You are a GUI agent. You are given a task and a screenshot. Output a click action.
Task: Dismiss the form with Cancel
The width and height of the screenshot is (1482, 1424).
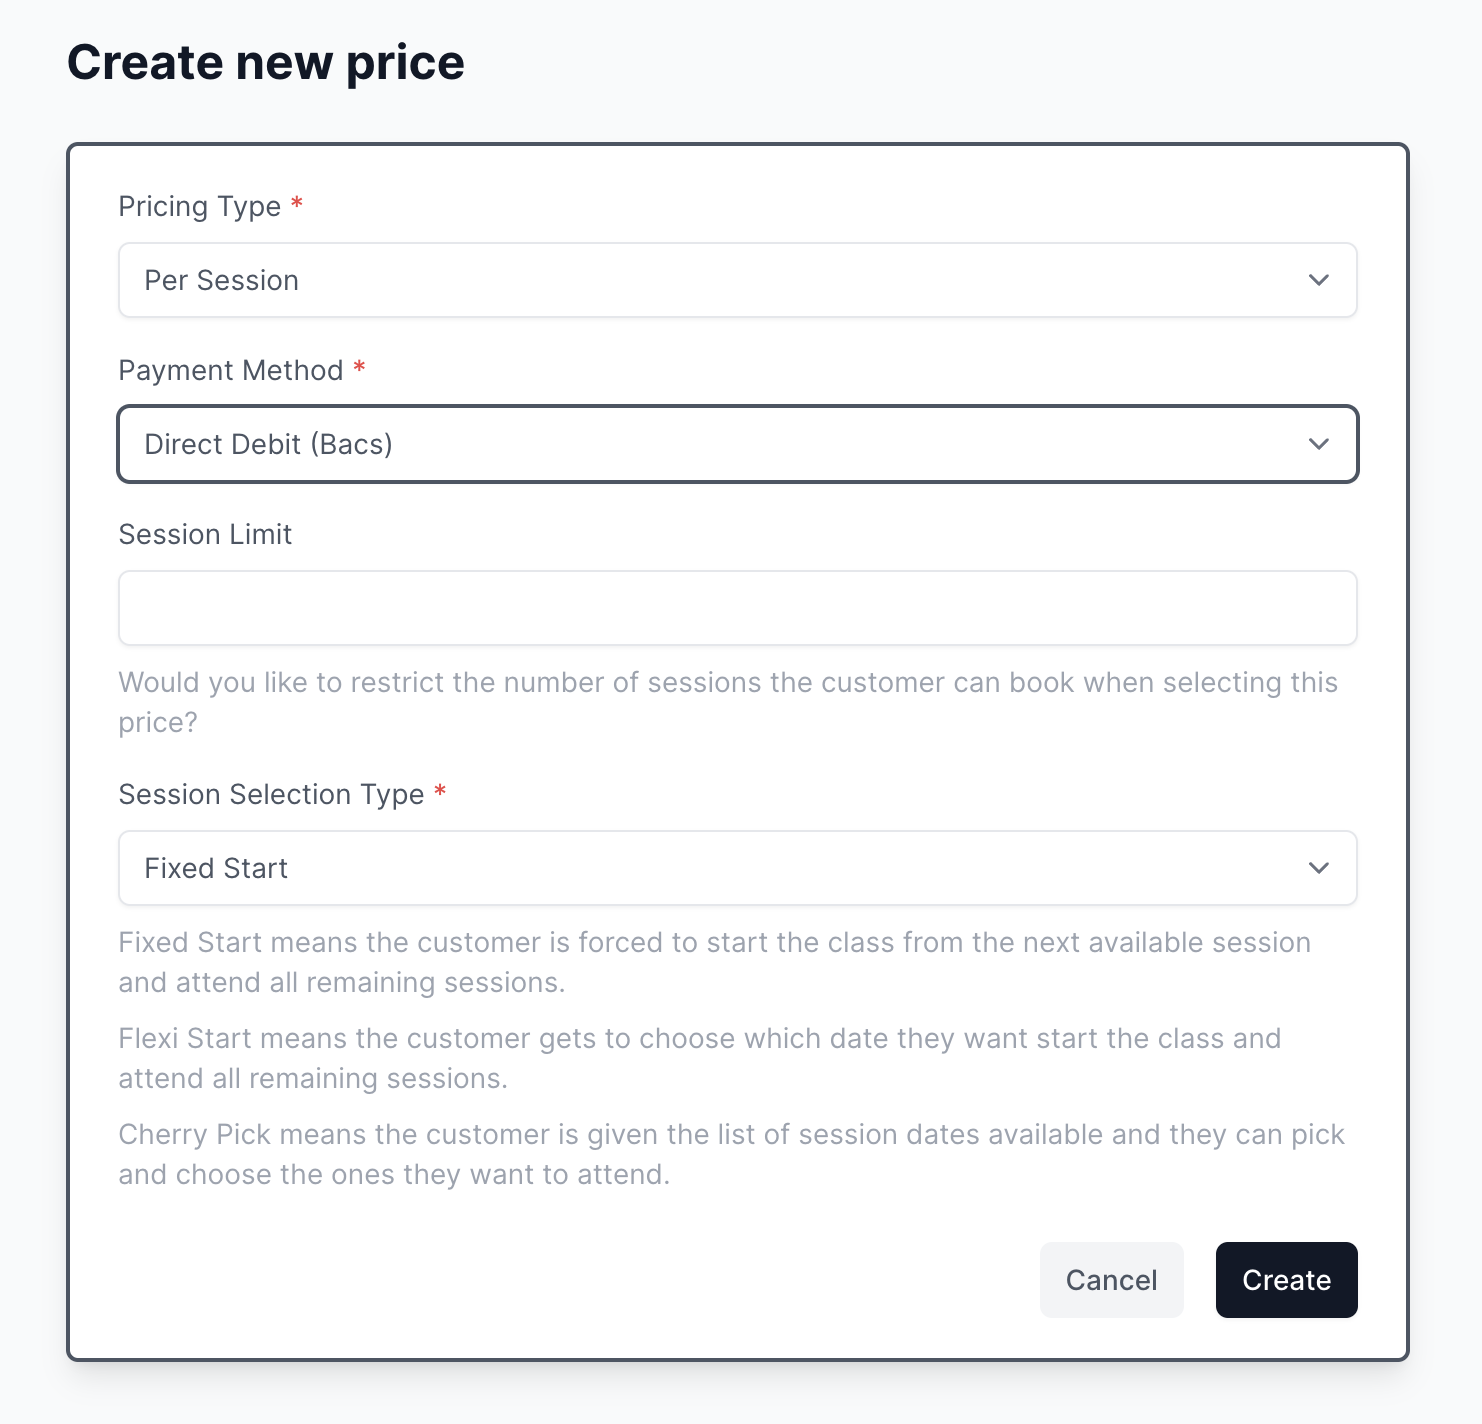click(x=1111, y=1279)
